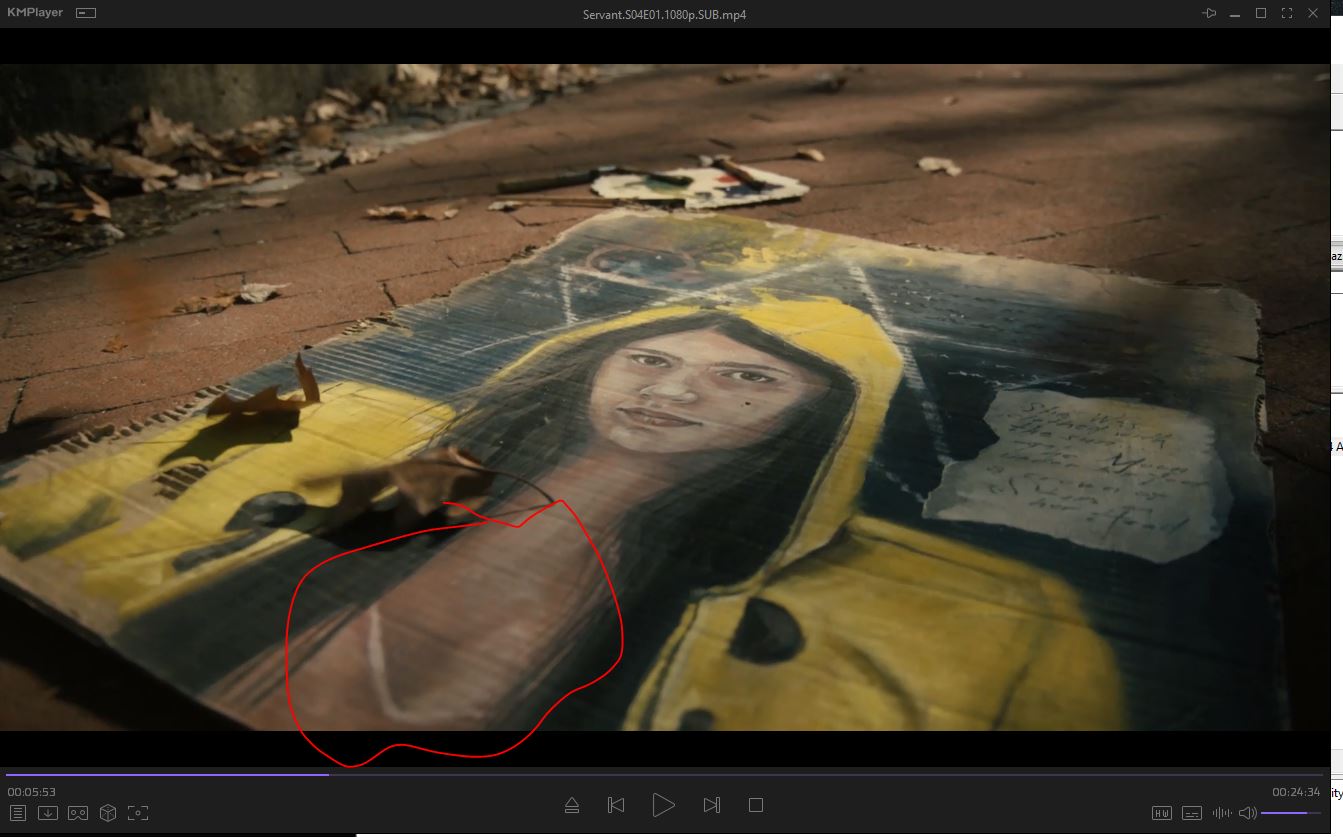The height and width of the screenshot is (837, 1343).
Task: Skip to the previous track
Action: click(x=616, y=805)
